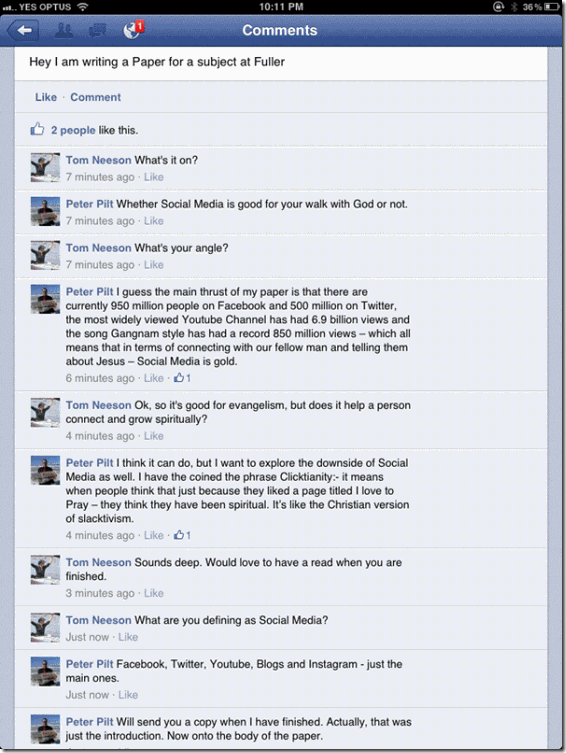This screenshot has height=753, width=566.
Task: Open the friend requests icon
Action: click(64, 30)
